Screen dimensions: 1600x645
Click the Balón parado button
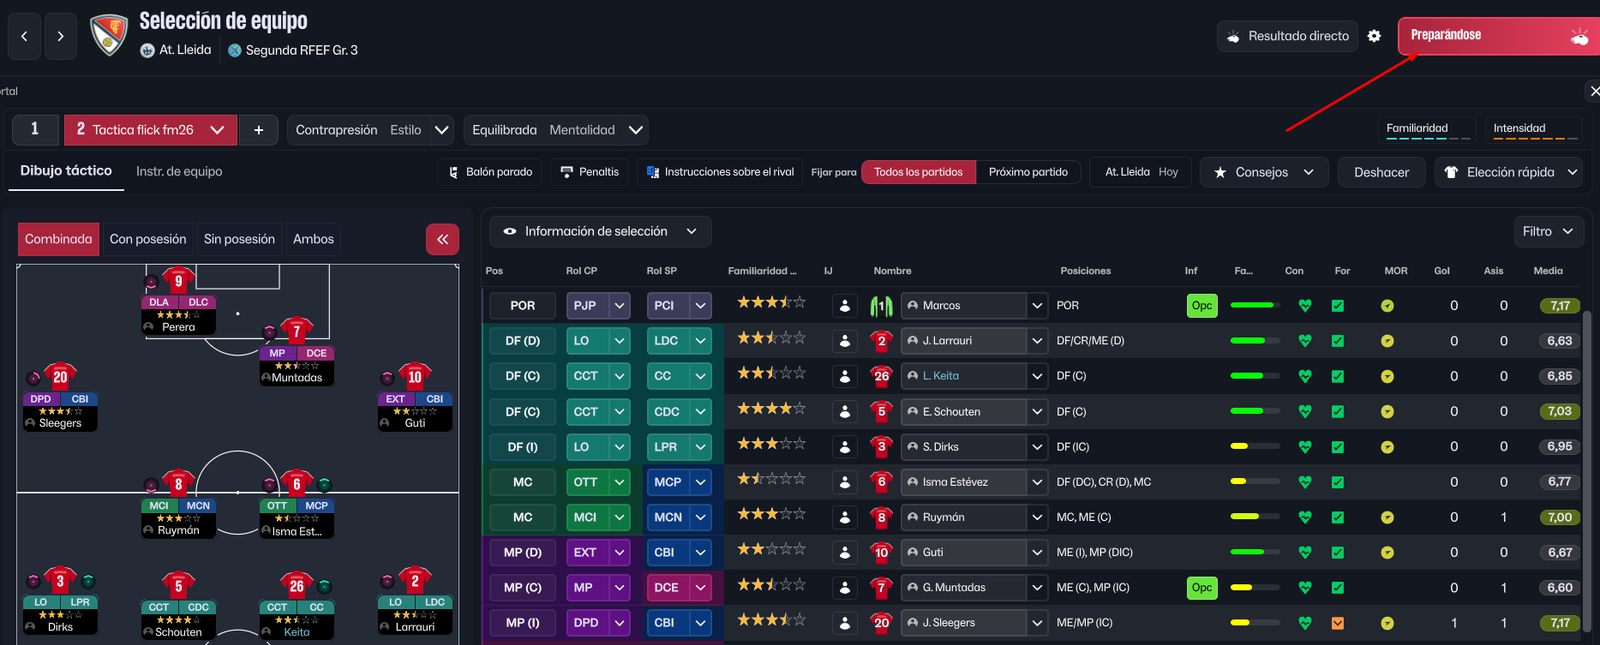point(490,172)
